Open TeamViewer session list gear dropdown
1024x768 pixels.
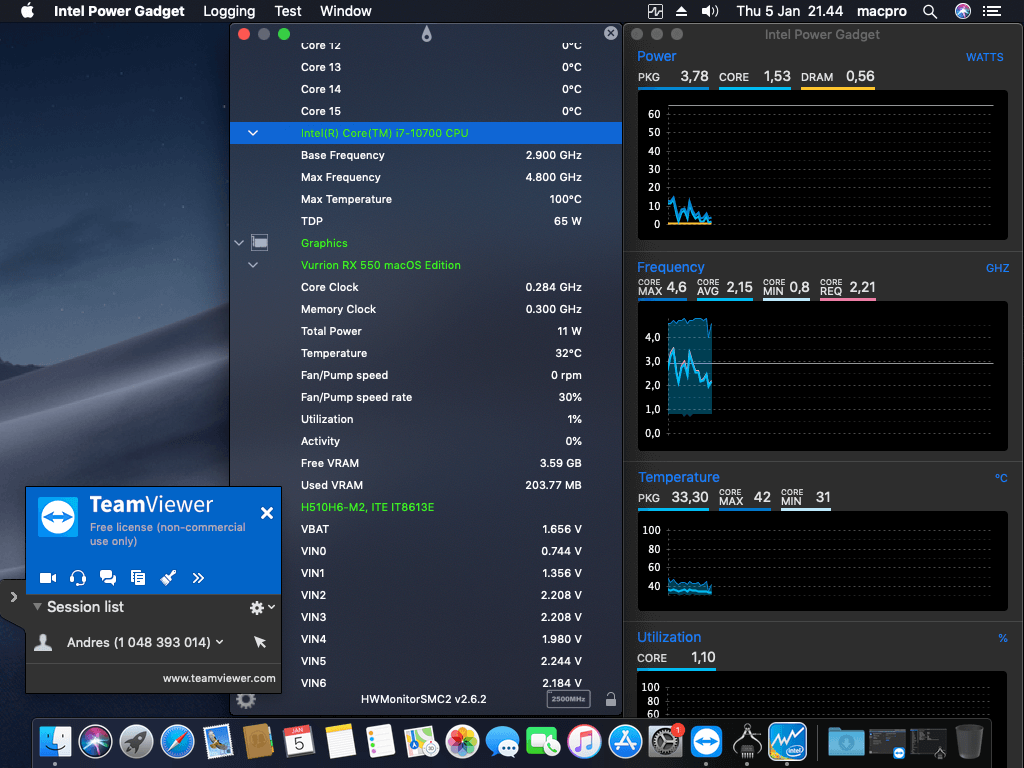263,607
